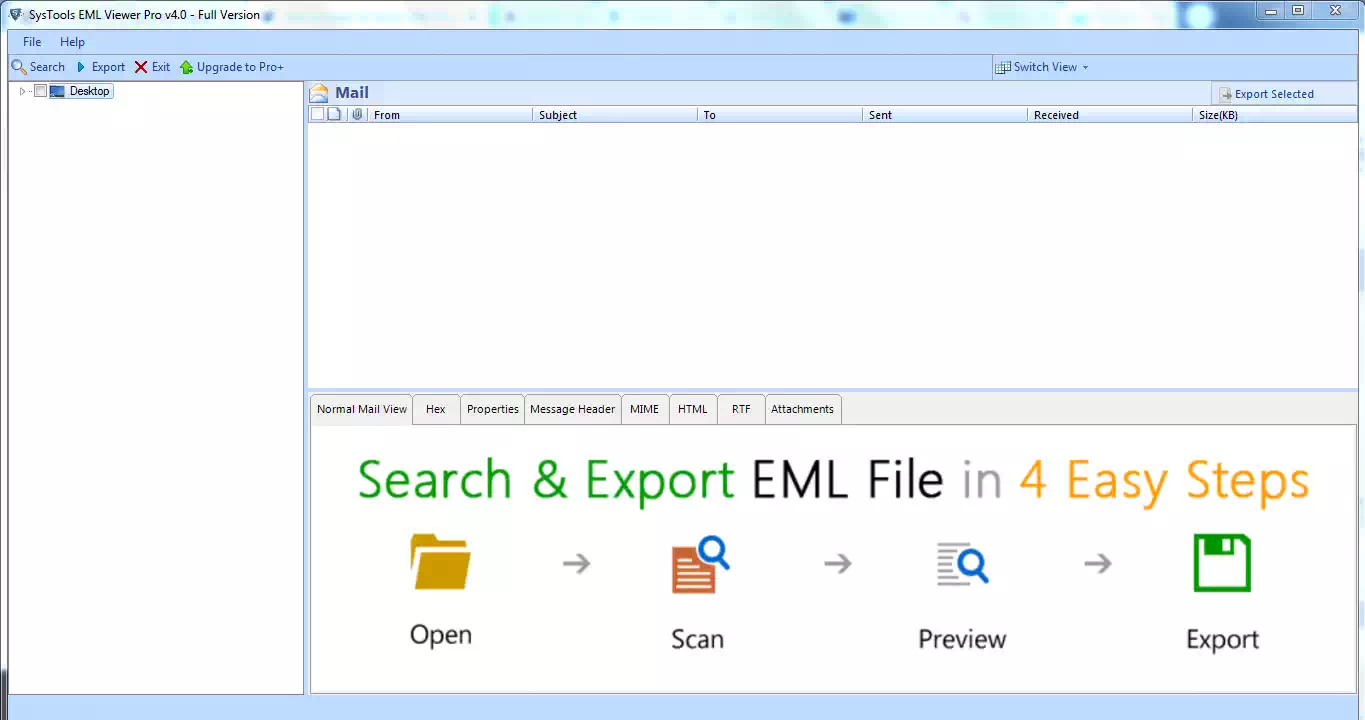
Task: Click the attachment paperclip column icon
Action: point(357,115)
